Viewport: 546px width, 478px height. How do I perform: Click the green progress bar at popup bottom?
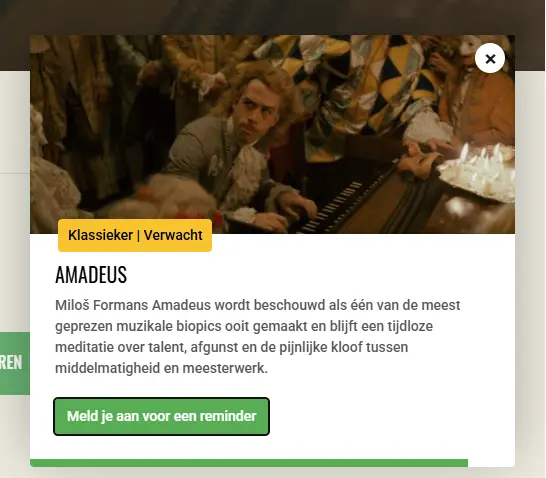coord(249,463)
